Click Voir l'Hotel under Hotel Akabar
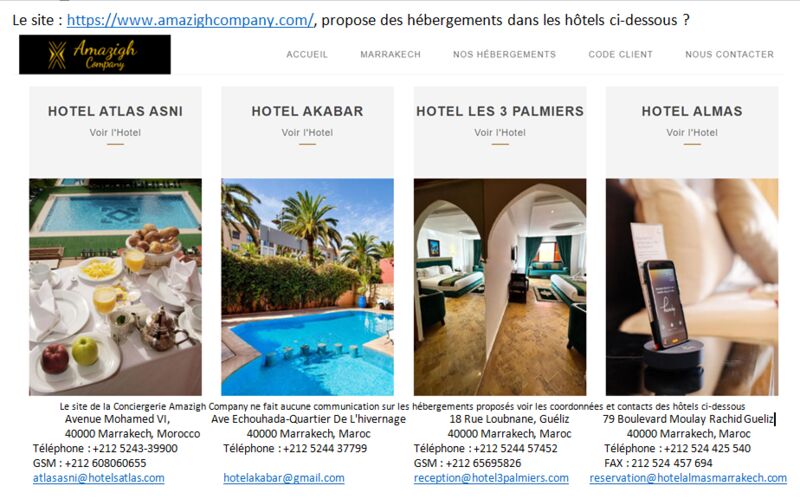The width and height of the screenshot is (800, 499). pyautogui.click(x=307, y=133)
